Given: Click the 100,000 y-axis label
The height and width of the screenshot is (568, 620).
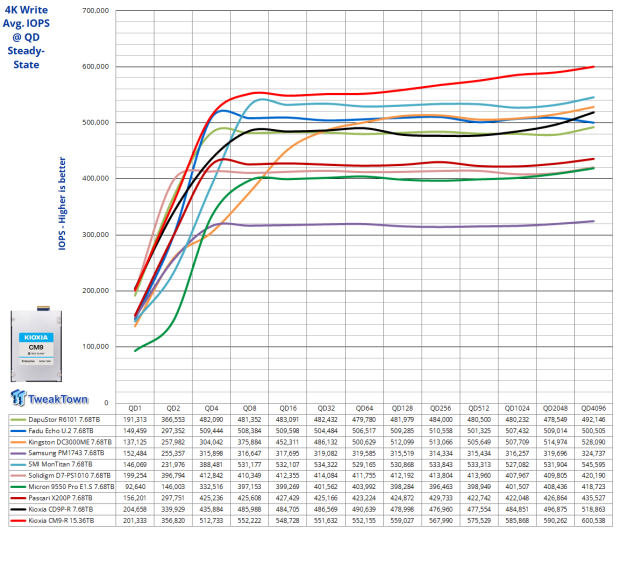Looking at the screenshot, I should tap(96, 347).
